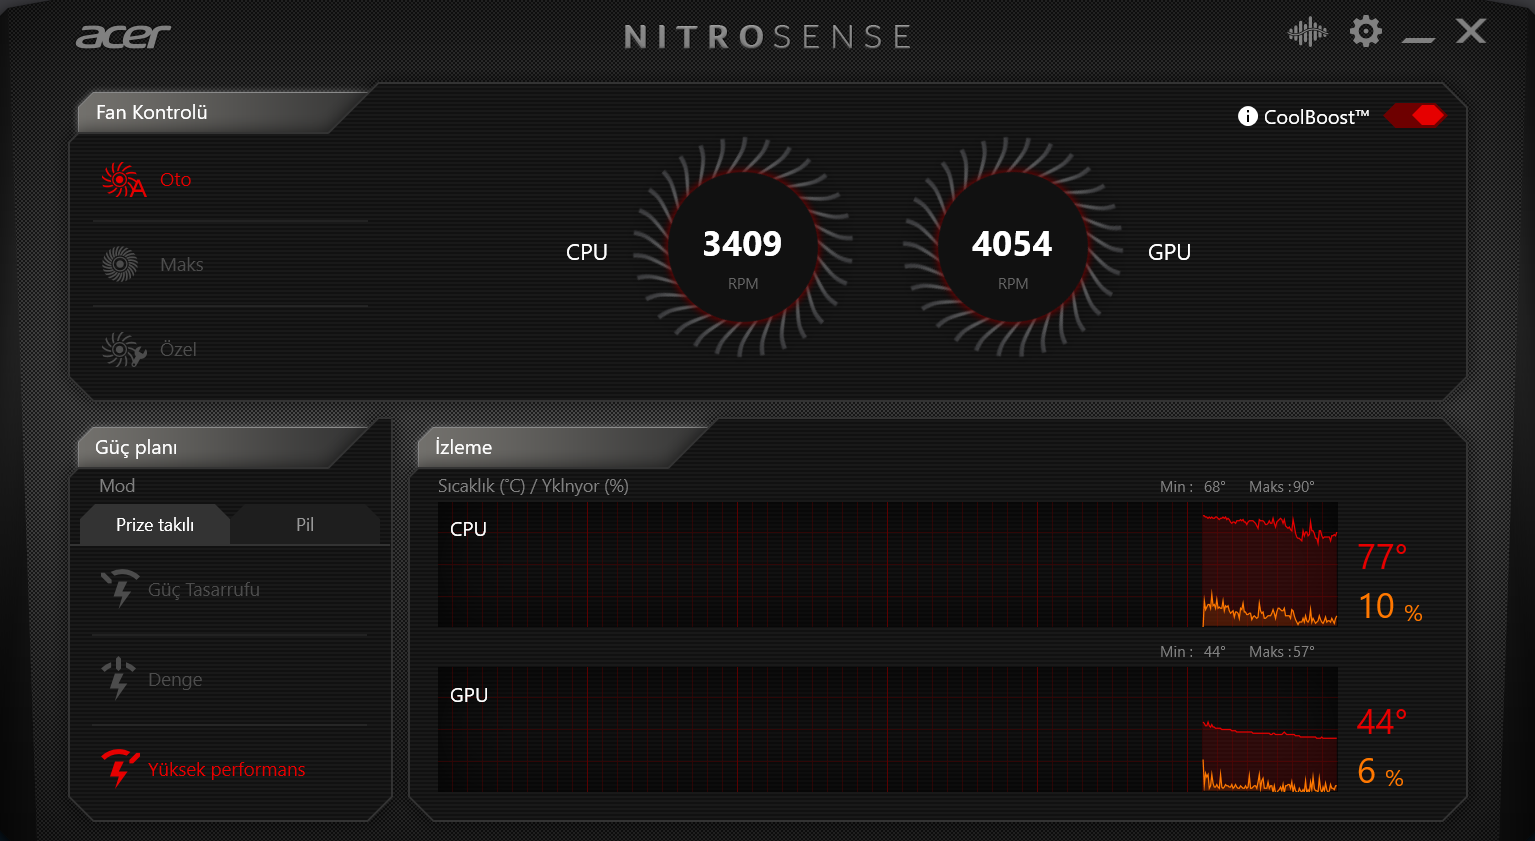Click the GPU Maks :57° reading

tap(1282, 652)
